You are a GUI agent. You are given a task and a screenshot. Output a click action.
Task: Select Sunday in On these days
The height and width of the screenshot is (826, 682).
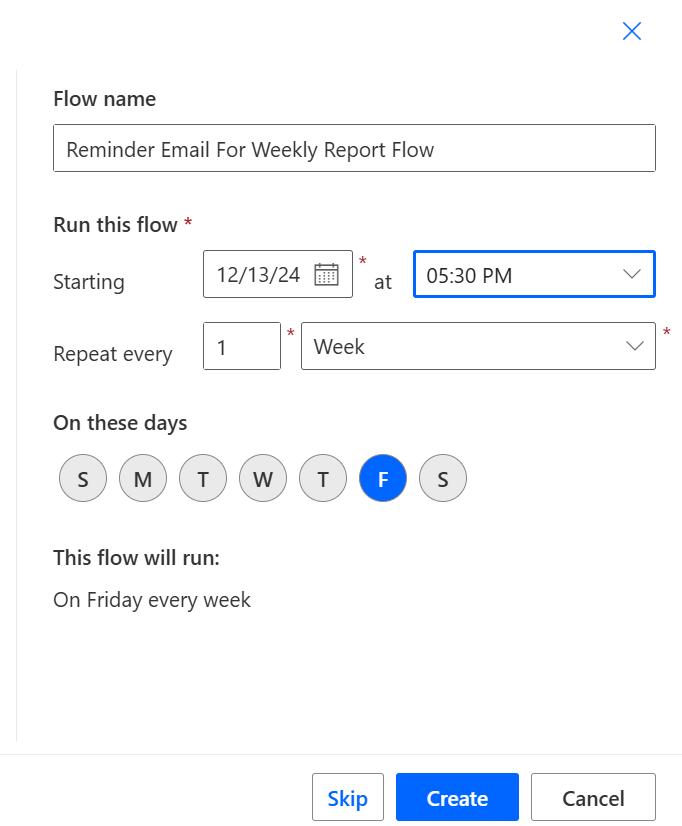tap(82, 478)
